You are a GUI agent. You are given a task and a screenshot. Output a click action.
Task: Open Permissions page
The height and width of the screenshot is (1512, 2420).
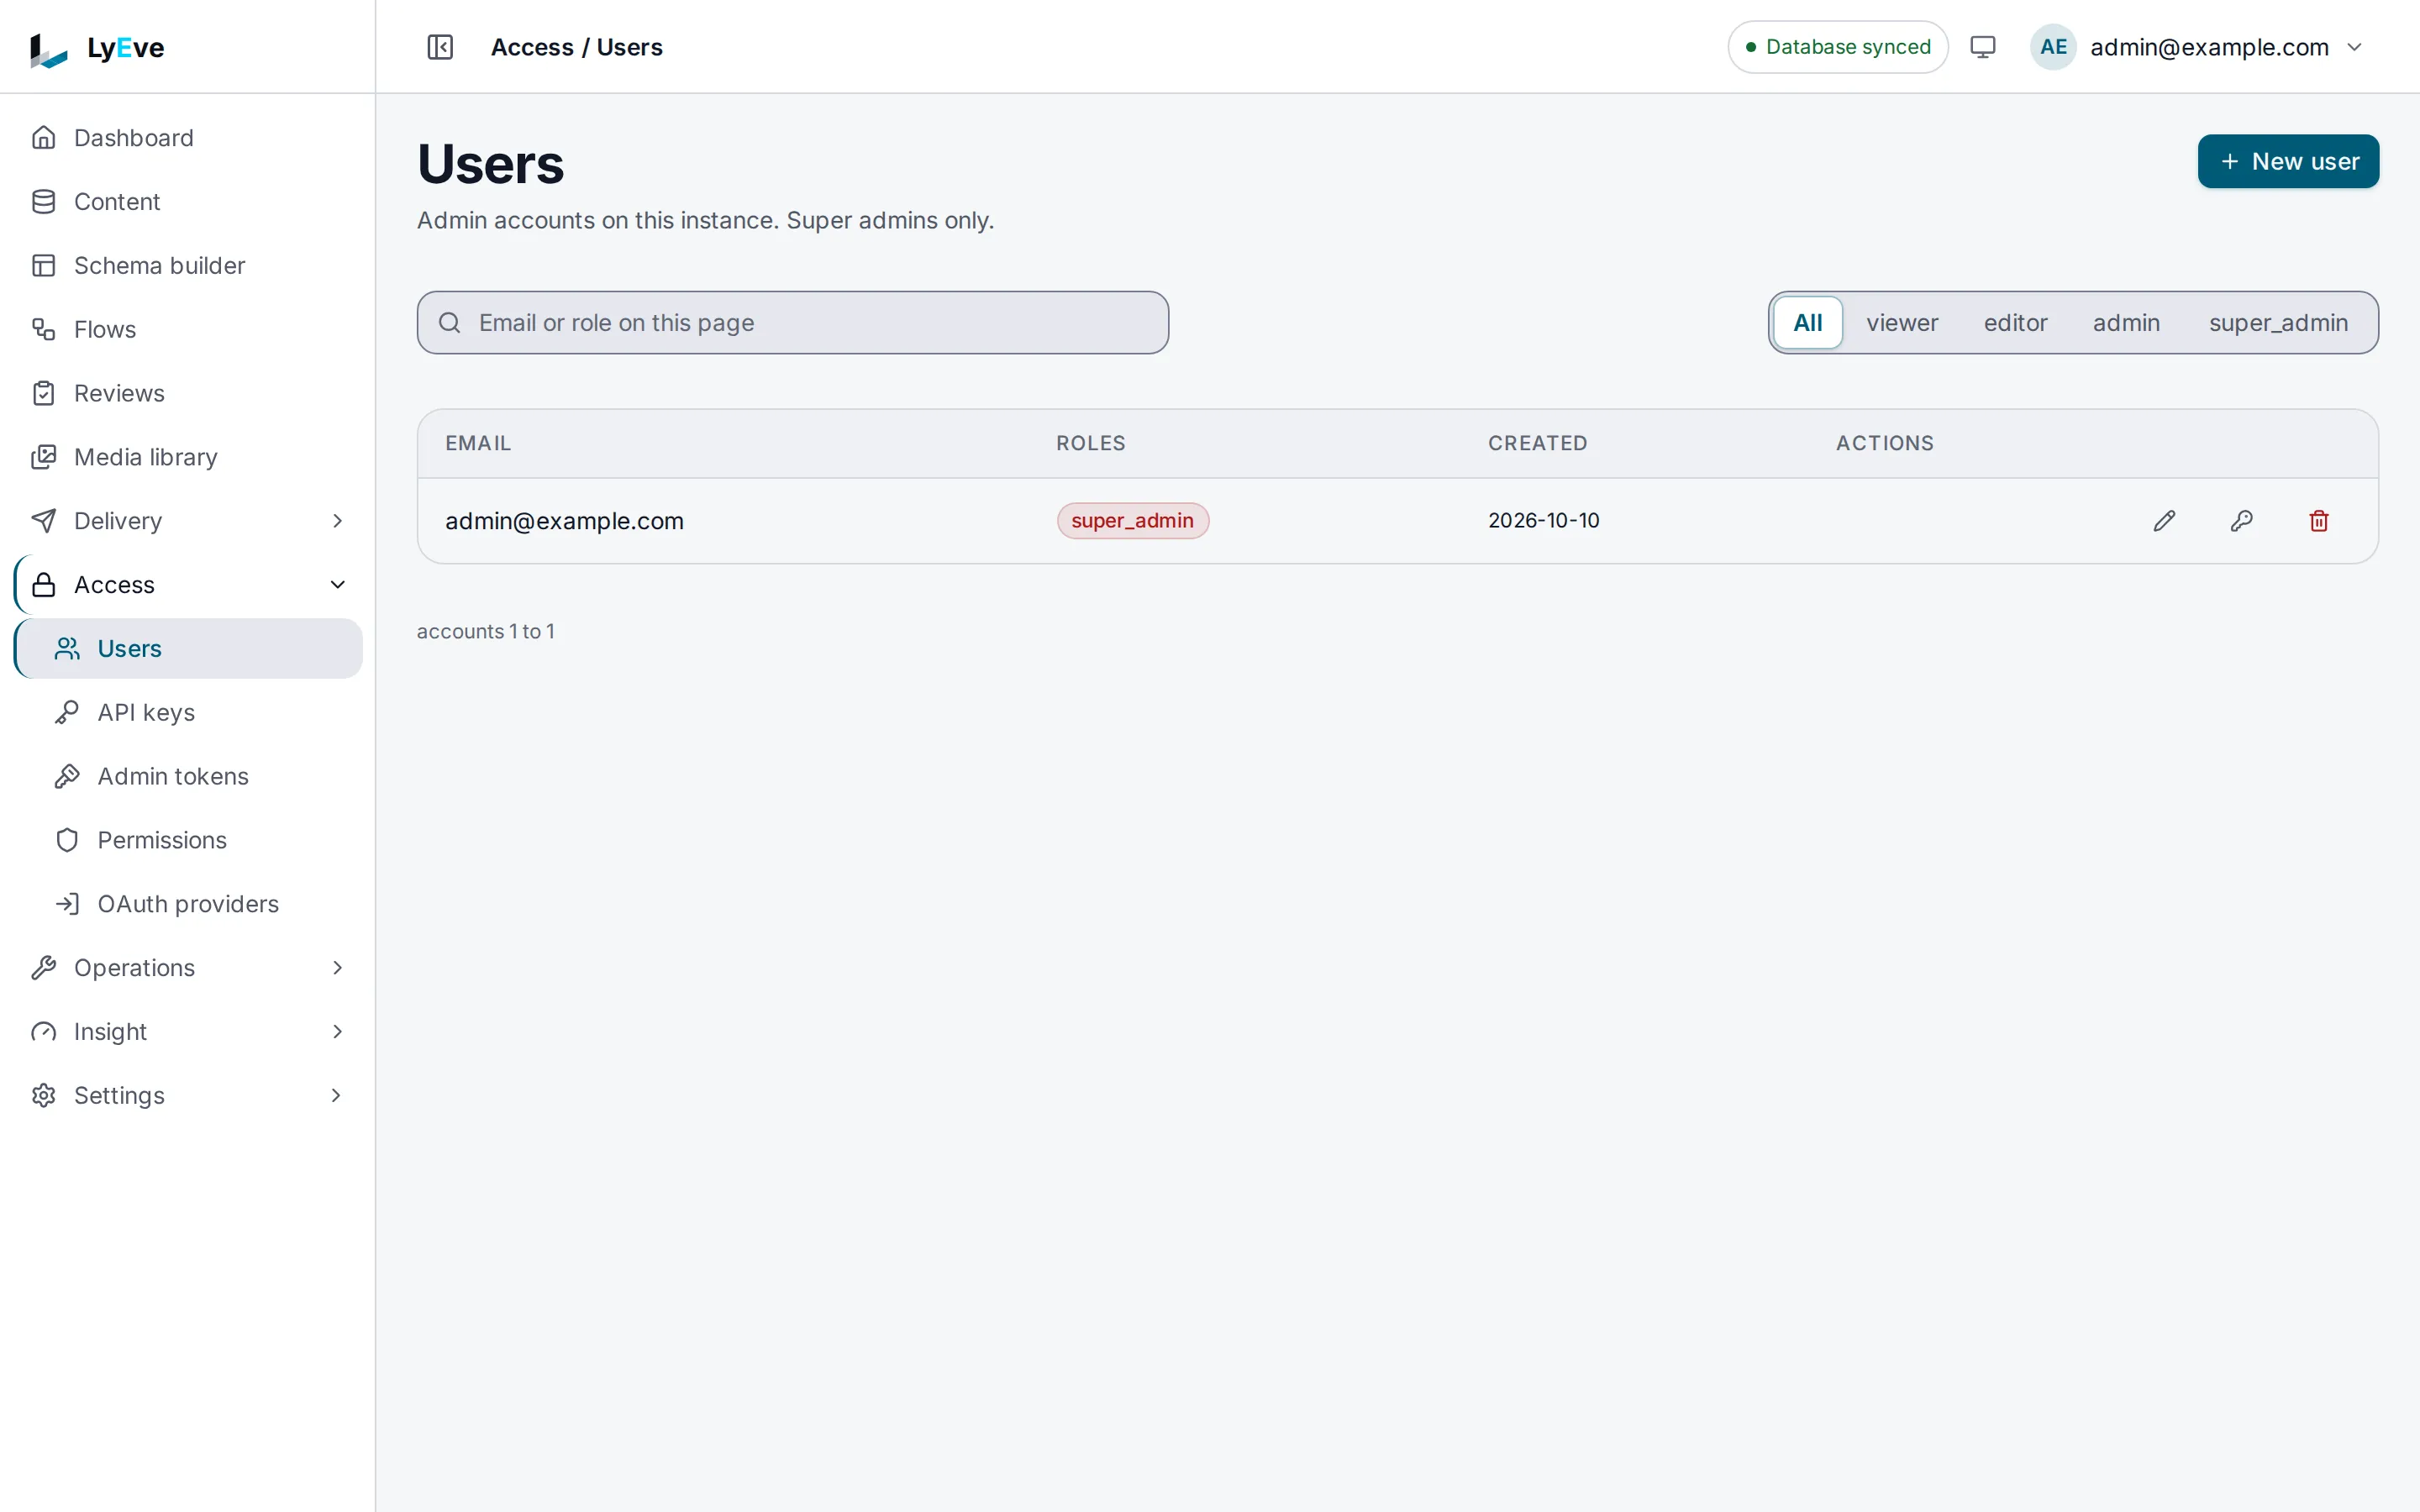pyautogui.click(x=188, y=840)
